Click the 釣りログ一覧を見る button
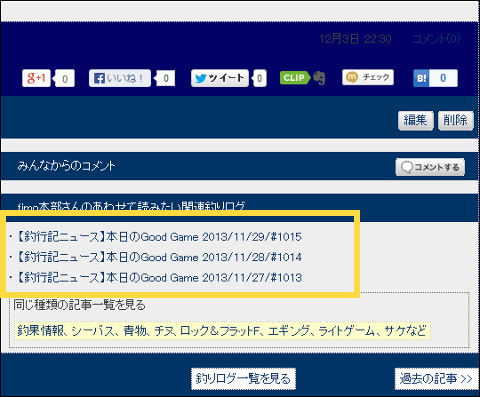Screen dimensions: 480x397 pyautogui.click(x=243, y=379)
